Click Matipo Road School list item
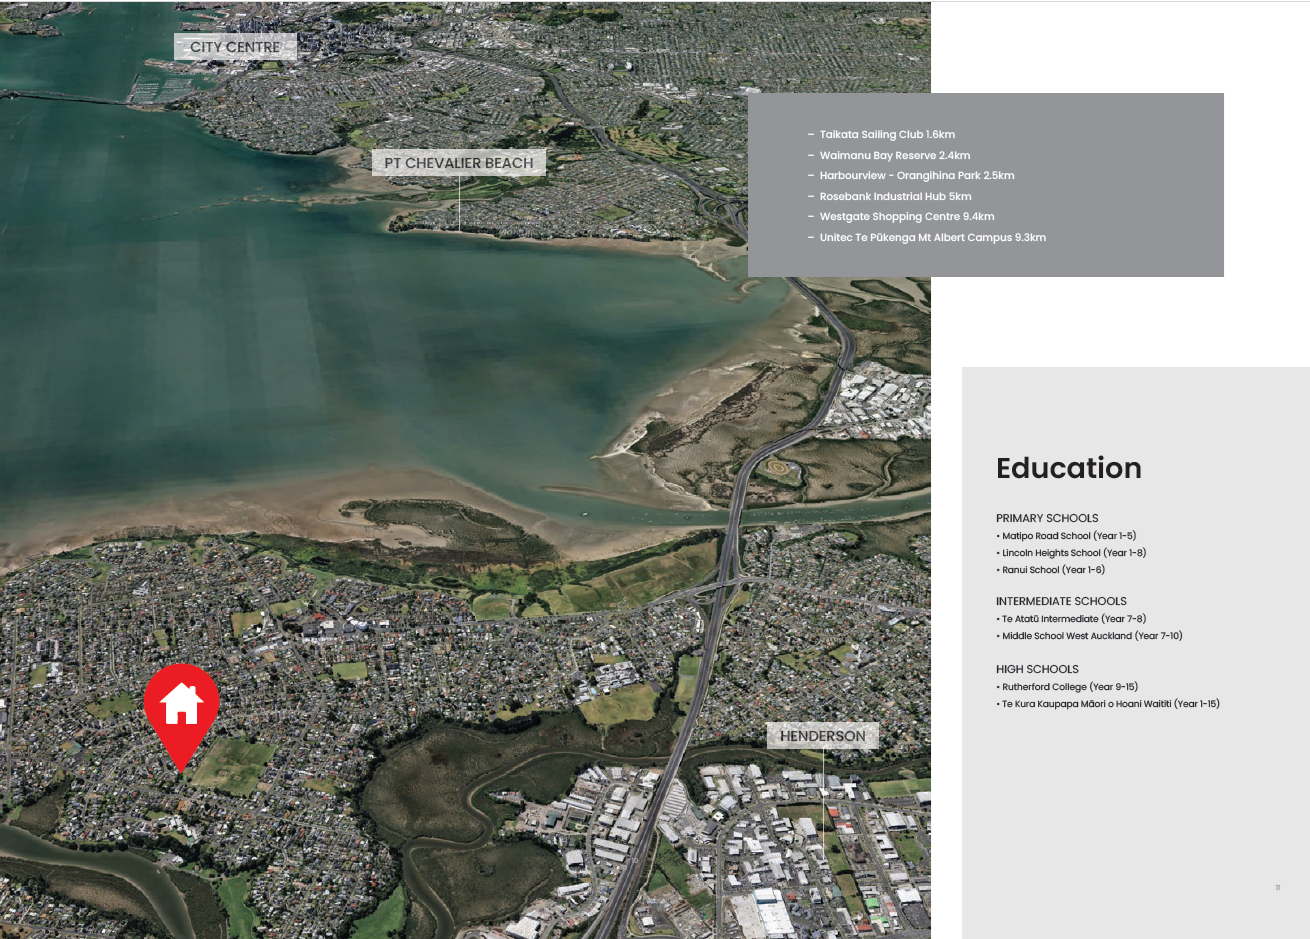 (x=1068, y=536)
